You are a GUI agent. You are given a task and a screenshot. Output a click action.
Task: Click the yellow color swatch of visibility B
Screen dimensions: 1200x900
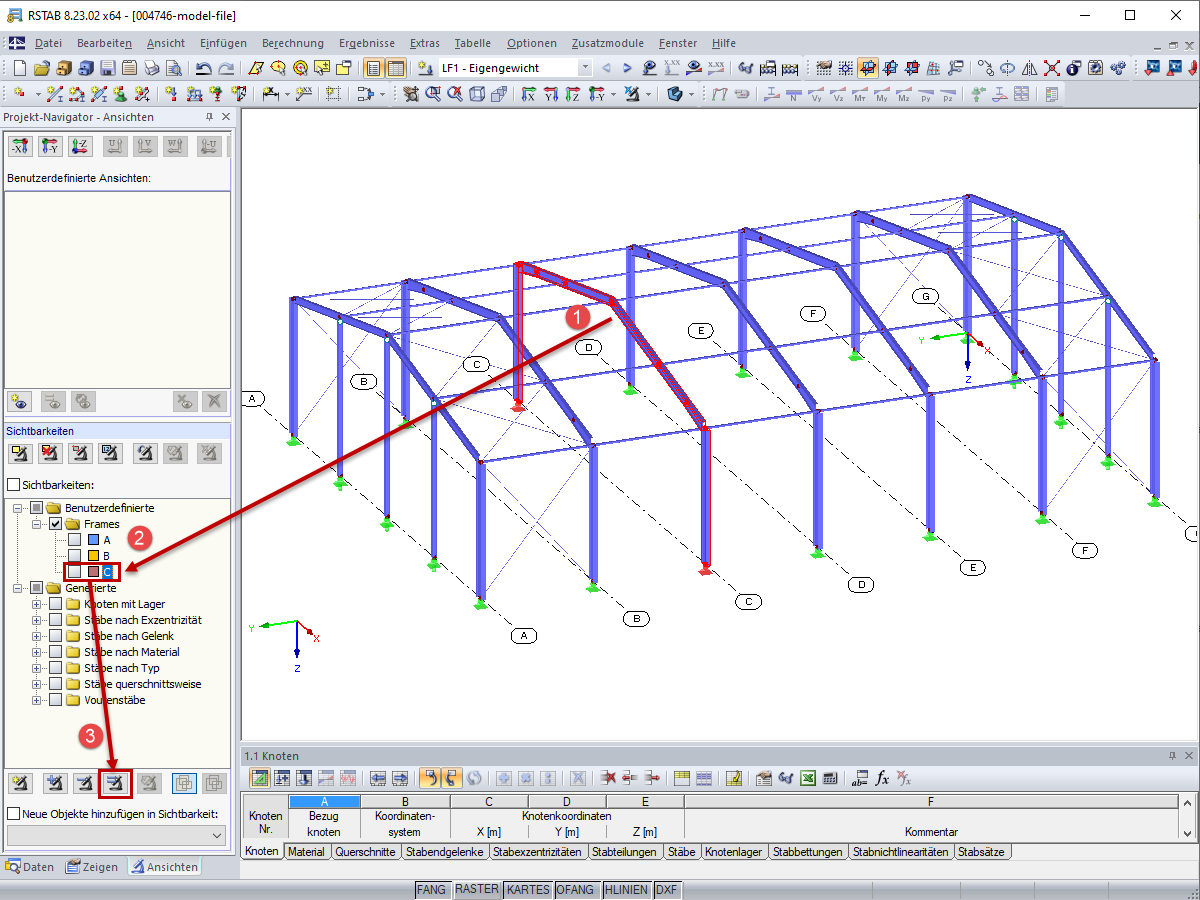(93, 556)
